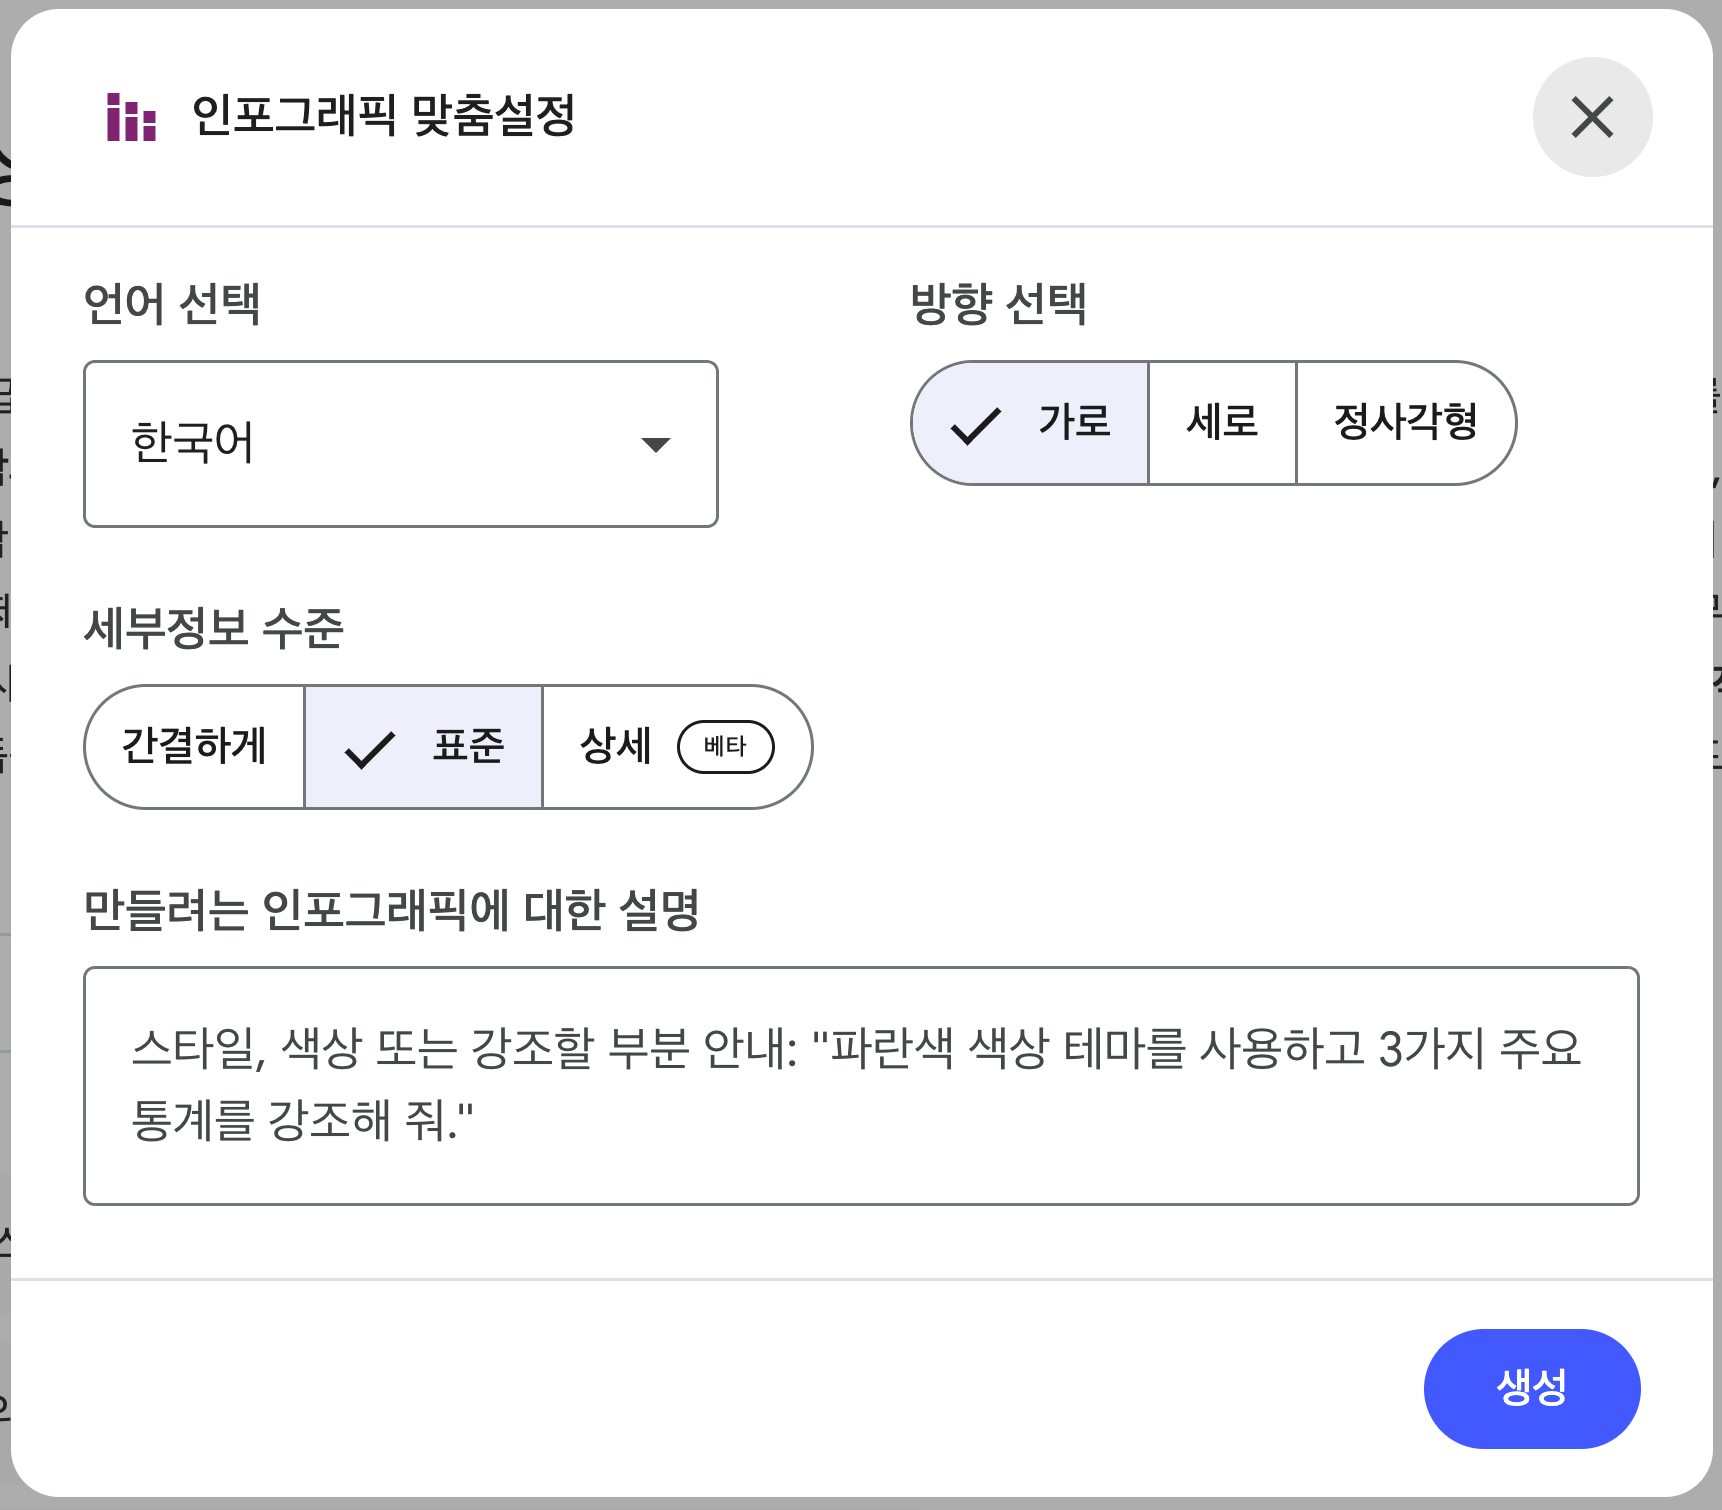This screenshot has width=1722, height=1510.
Task: Click the 만들려는 인포그래픽에 대한 설명 label
Action: coord(391,910)
